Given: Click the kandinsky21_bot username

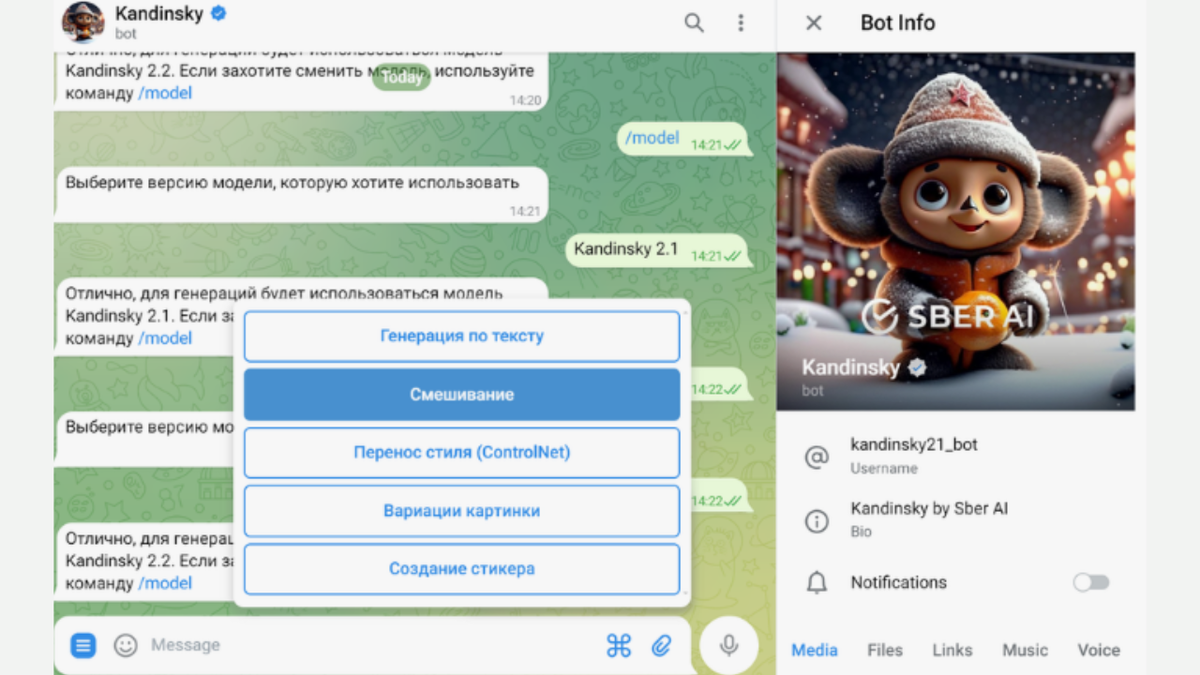Looking at the screenshot, I should 914,445.
